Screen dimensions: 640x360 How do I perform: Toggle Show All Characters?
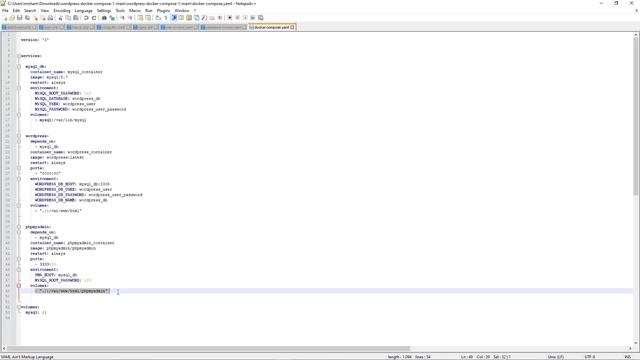click(165, 18)
